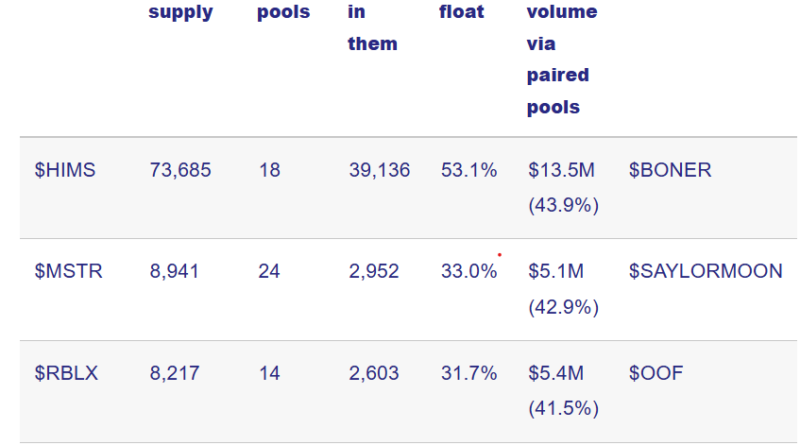Viewport: 800px width, 445px height.
Task: Click the 'in them' column header
Action: click(372, 28)
